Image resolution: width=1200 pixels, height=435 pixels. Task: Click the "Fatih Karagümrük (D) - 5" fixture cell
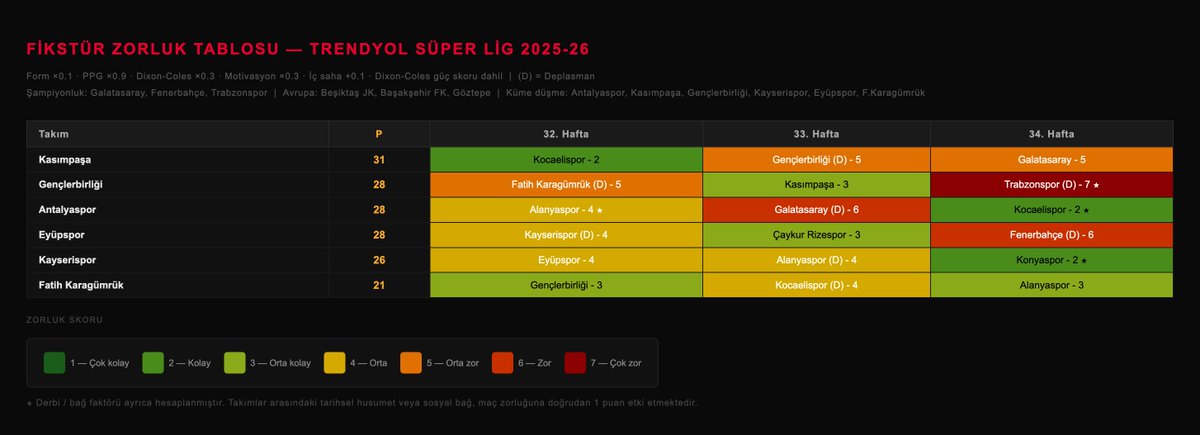pyautogui.click(x=566, y=185)
